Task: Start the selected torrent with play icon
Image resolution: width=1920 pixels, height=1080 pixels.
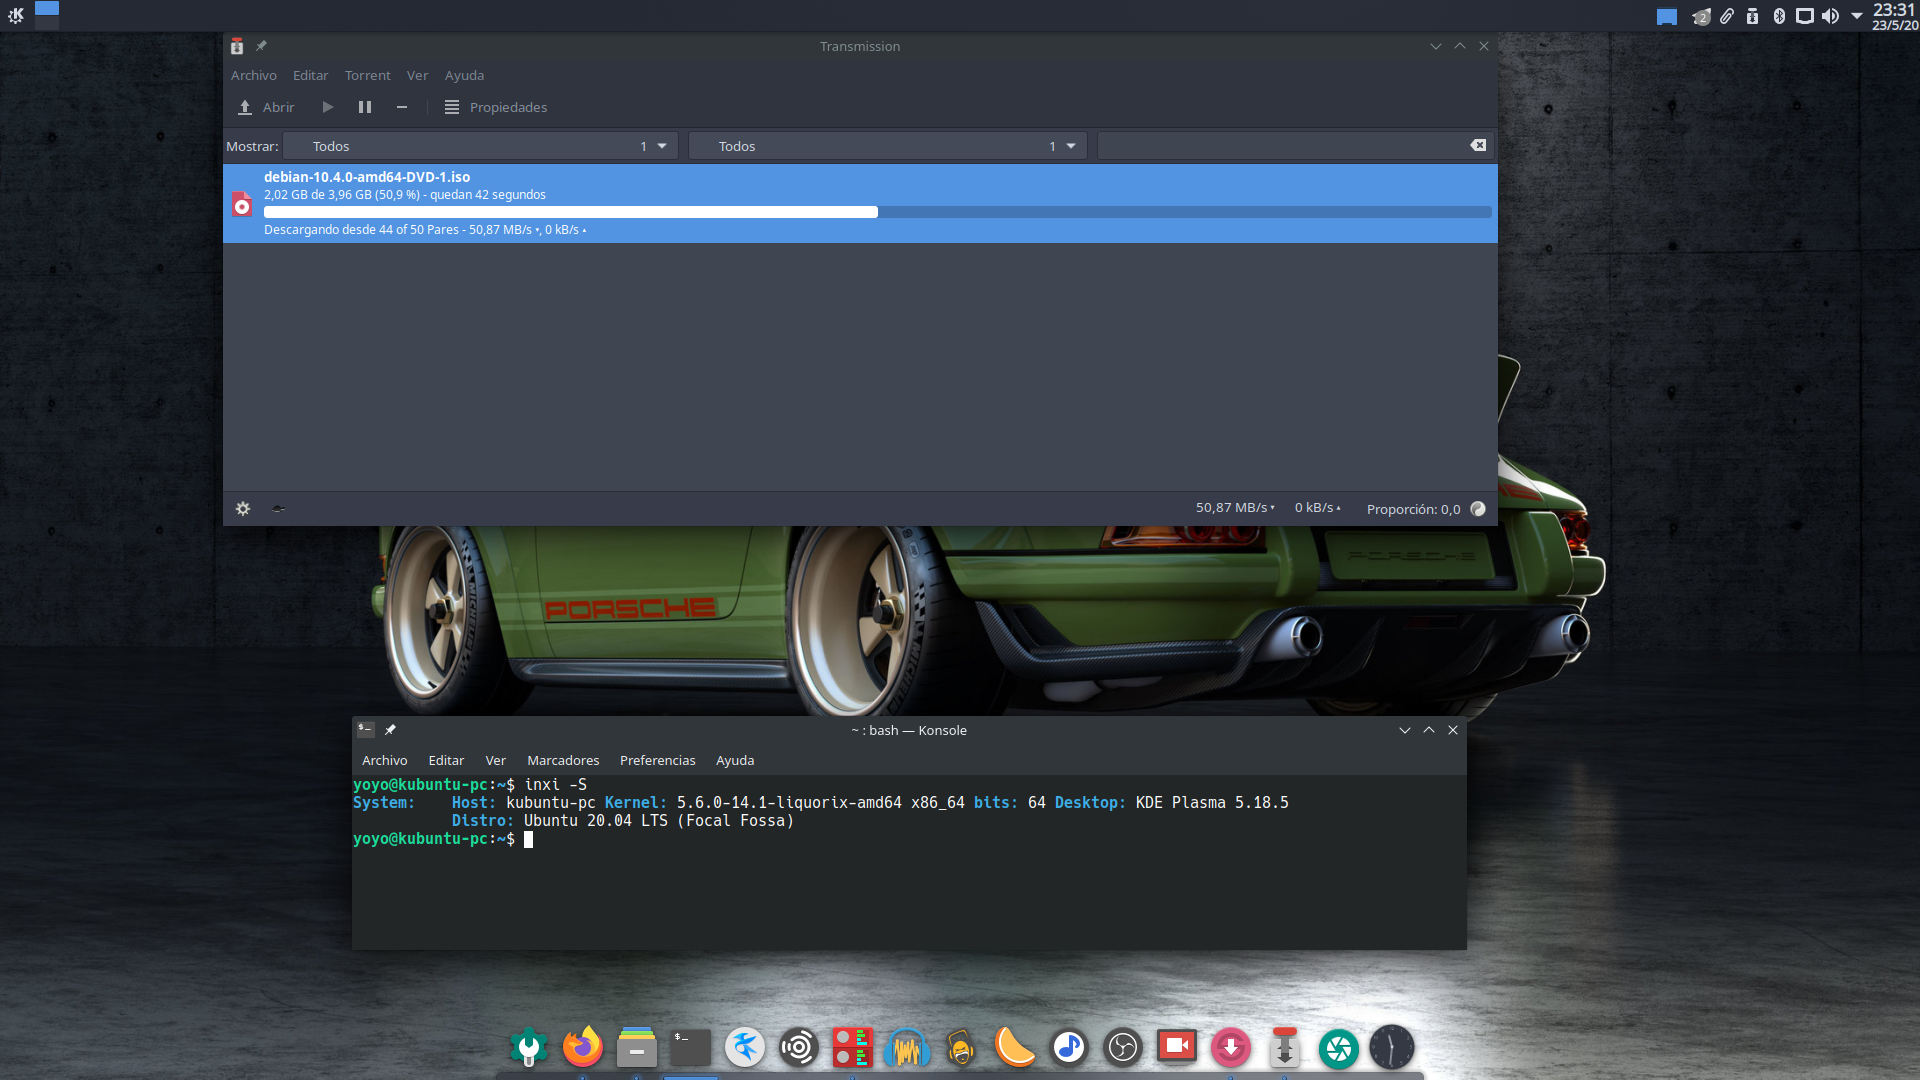Action: 327,107
